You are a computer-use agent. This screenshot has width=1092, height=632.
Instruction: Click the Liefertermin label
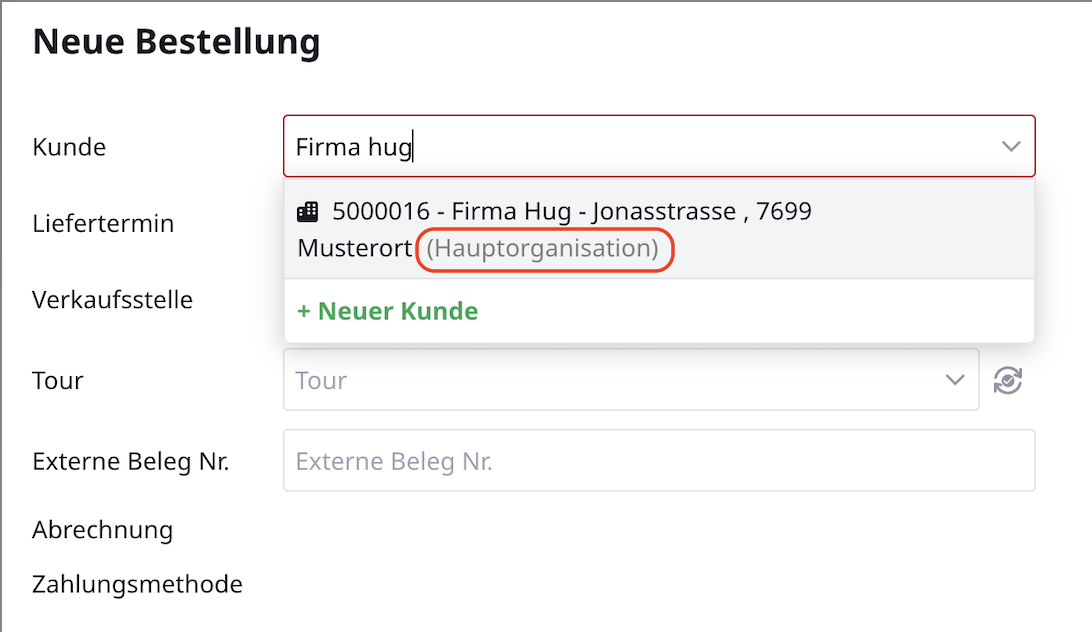[103, 223]
